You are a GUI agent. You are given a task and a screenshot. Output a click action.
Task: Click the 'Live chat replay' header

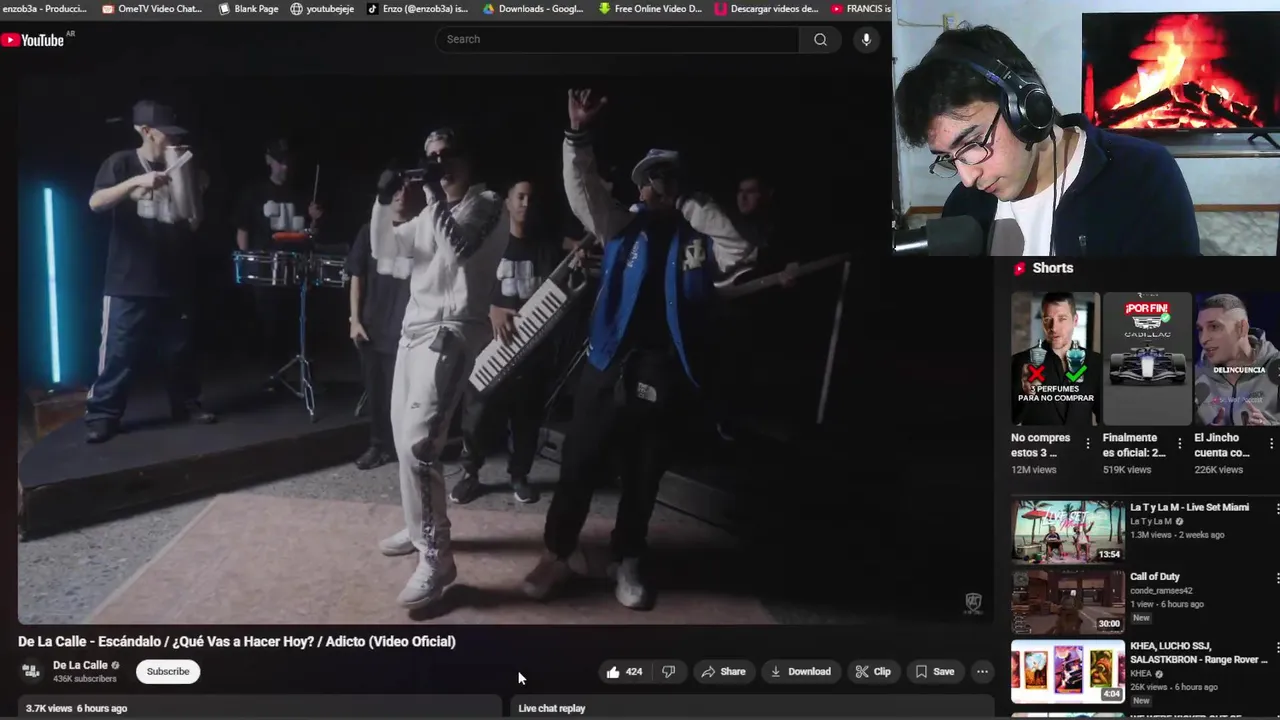point(552,708)
